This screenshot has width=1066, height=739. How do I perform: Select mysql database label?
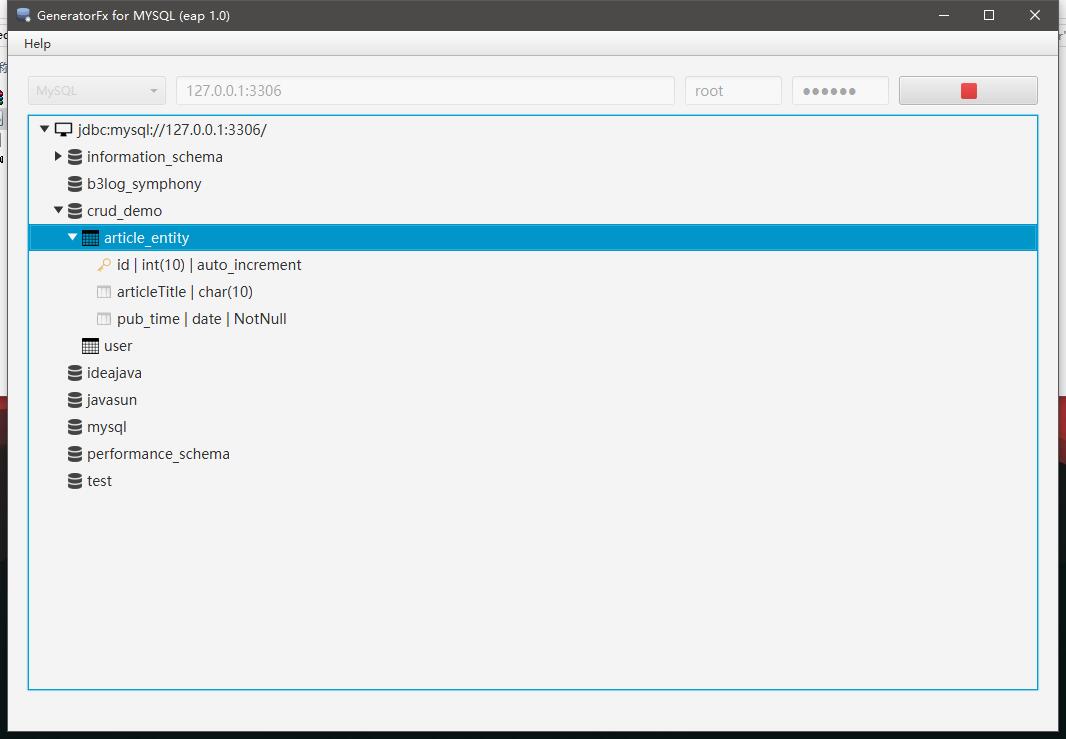[107, 428]
